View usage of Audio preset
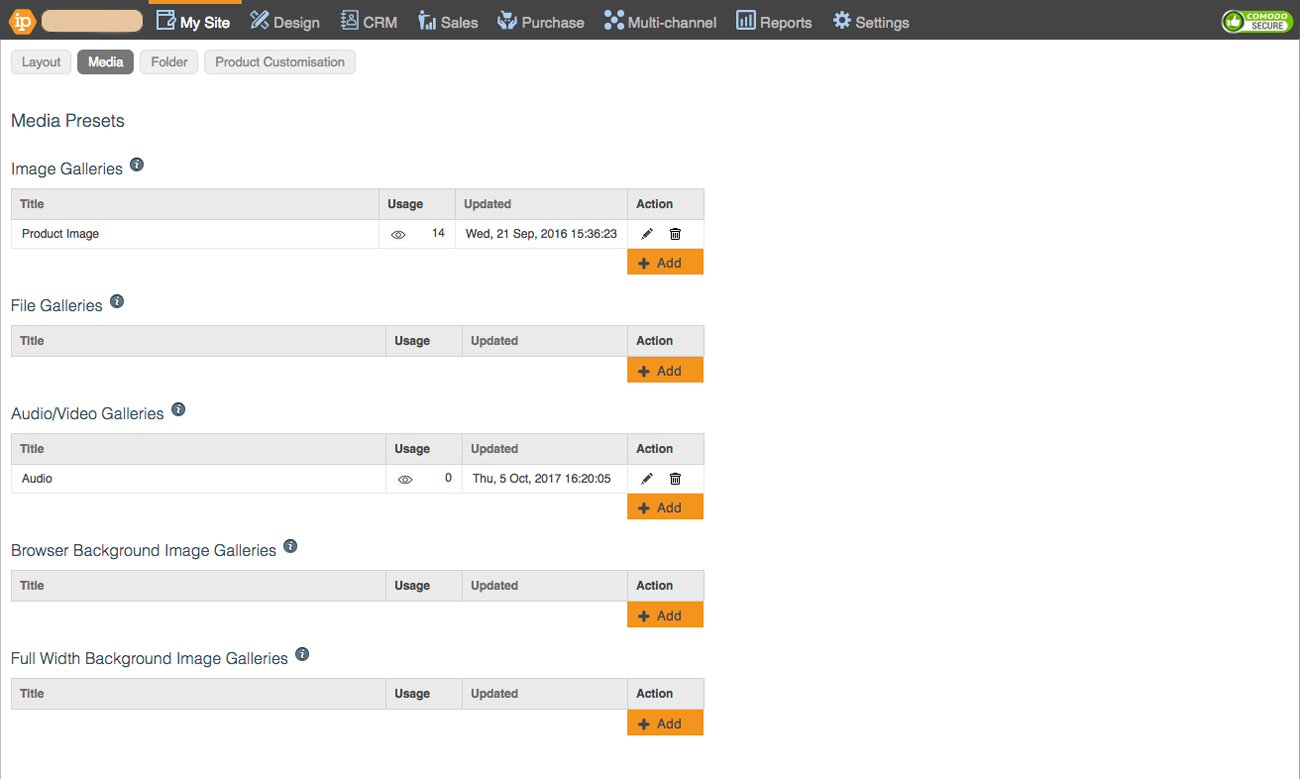1300x779 pixels. (405, 479)
